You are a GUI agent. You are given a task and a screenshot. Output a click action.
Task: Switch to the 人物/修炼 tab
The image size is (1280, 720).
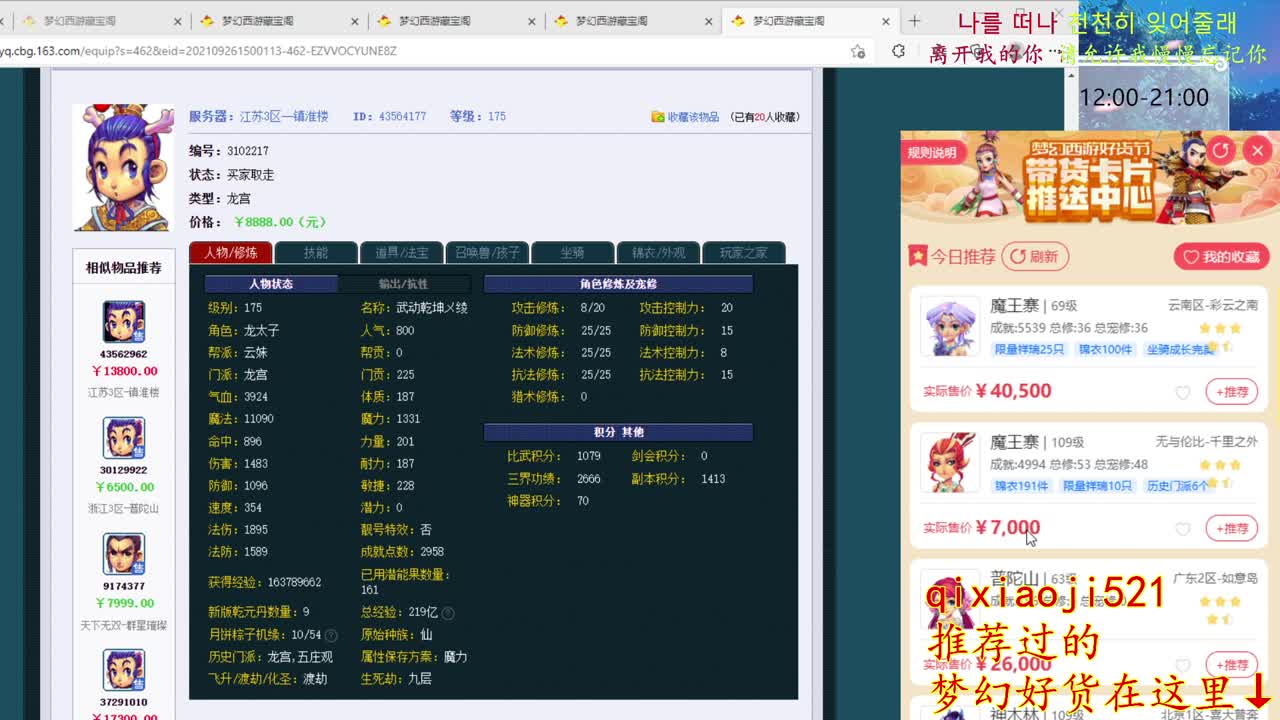230,253
